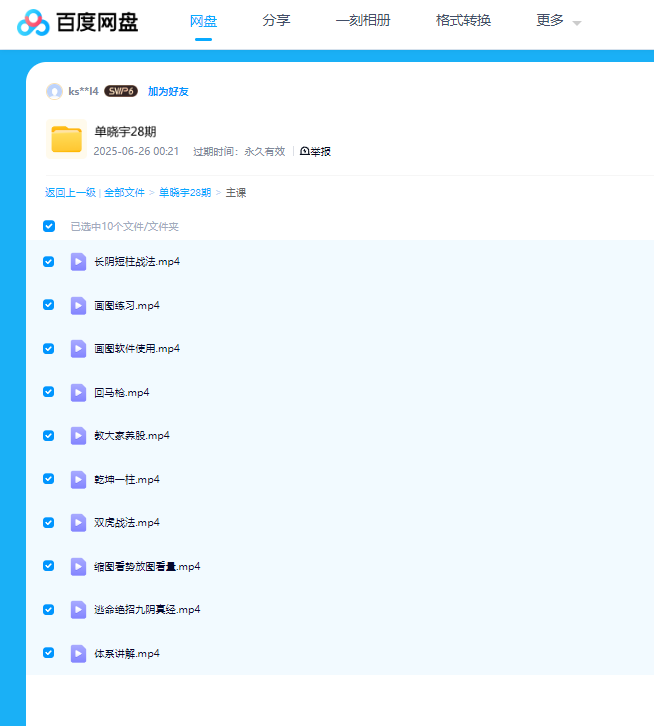Click video icon for 长阴短柱战法.mp4
This screenshot has width=654, height=726.
pos(78,262)
